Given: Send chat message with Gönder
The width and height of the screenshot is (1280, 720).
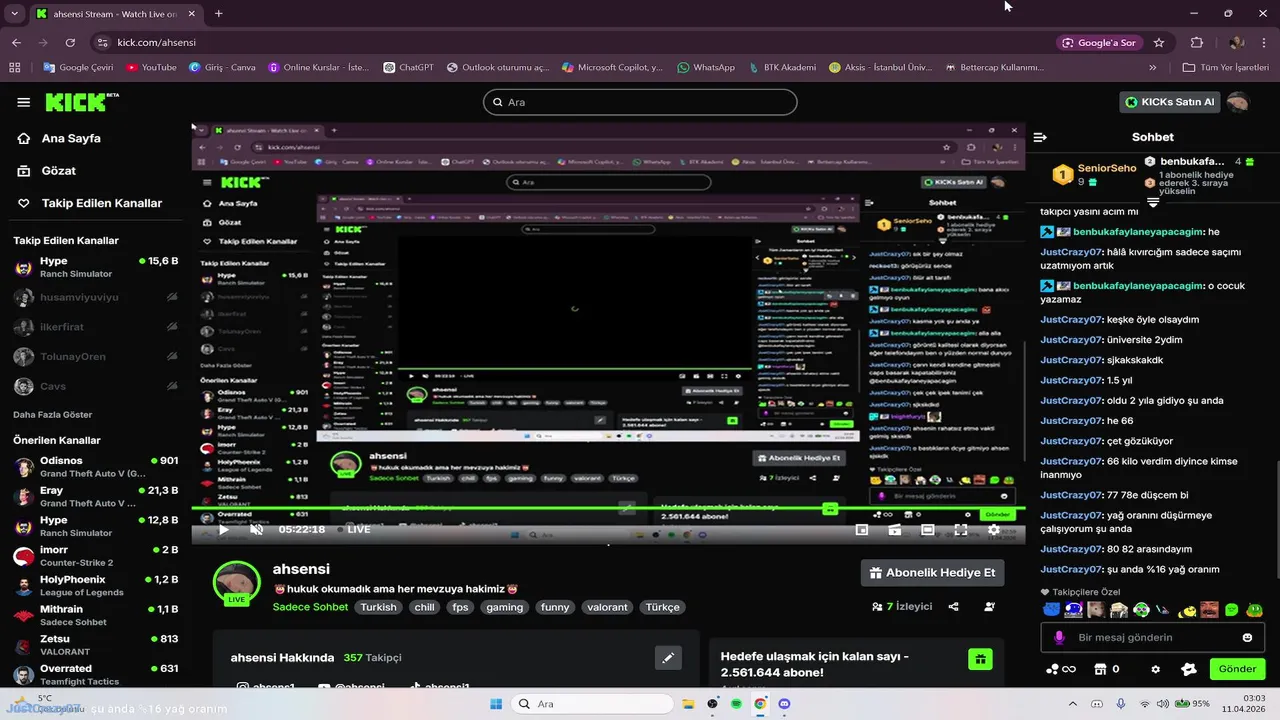Looking at the screenshot, I should (x=1237, y=669).
